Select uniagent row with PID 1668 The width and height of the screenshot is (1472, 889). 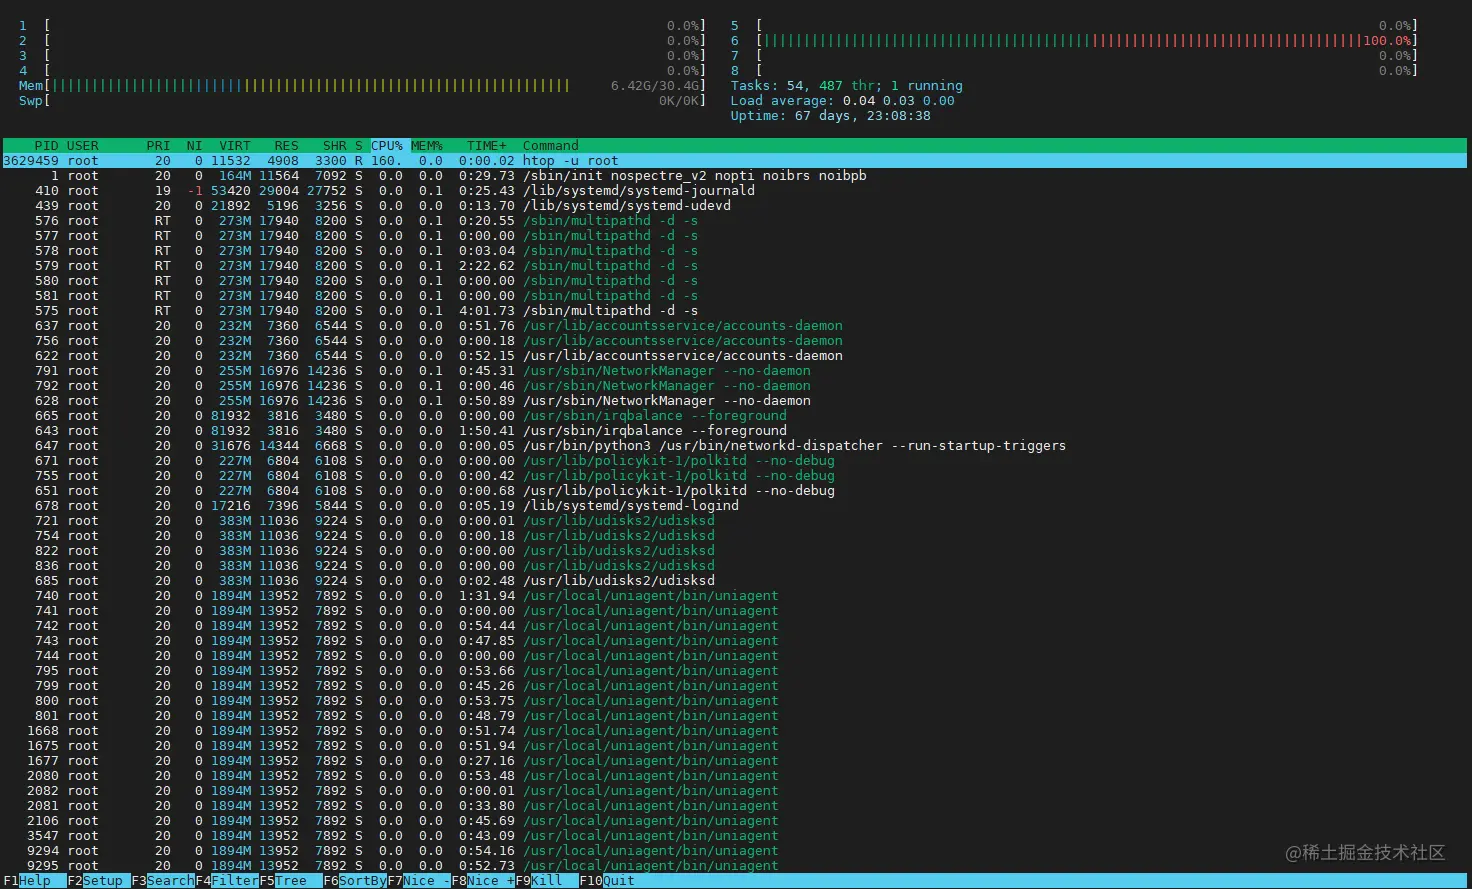coord(735,731)
